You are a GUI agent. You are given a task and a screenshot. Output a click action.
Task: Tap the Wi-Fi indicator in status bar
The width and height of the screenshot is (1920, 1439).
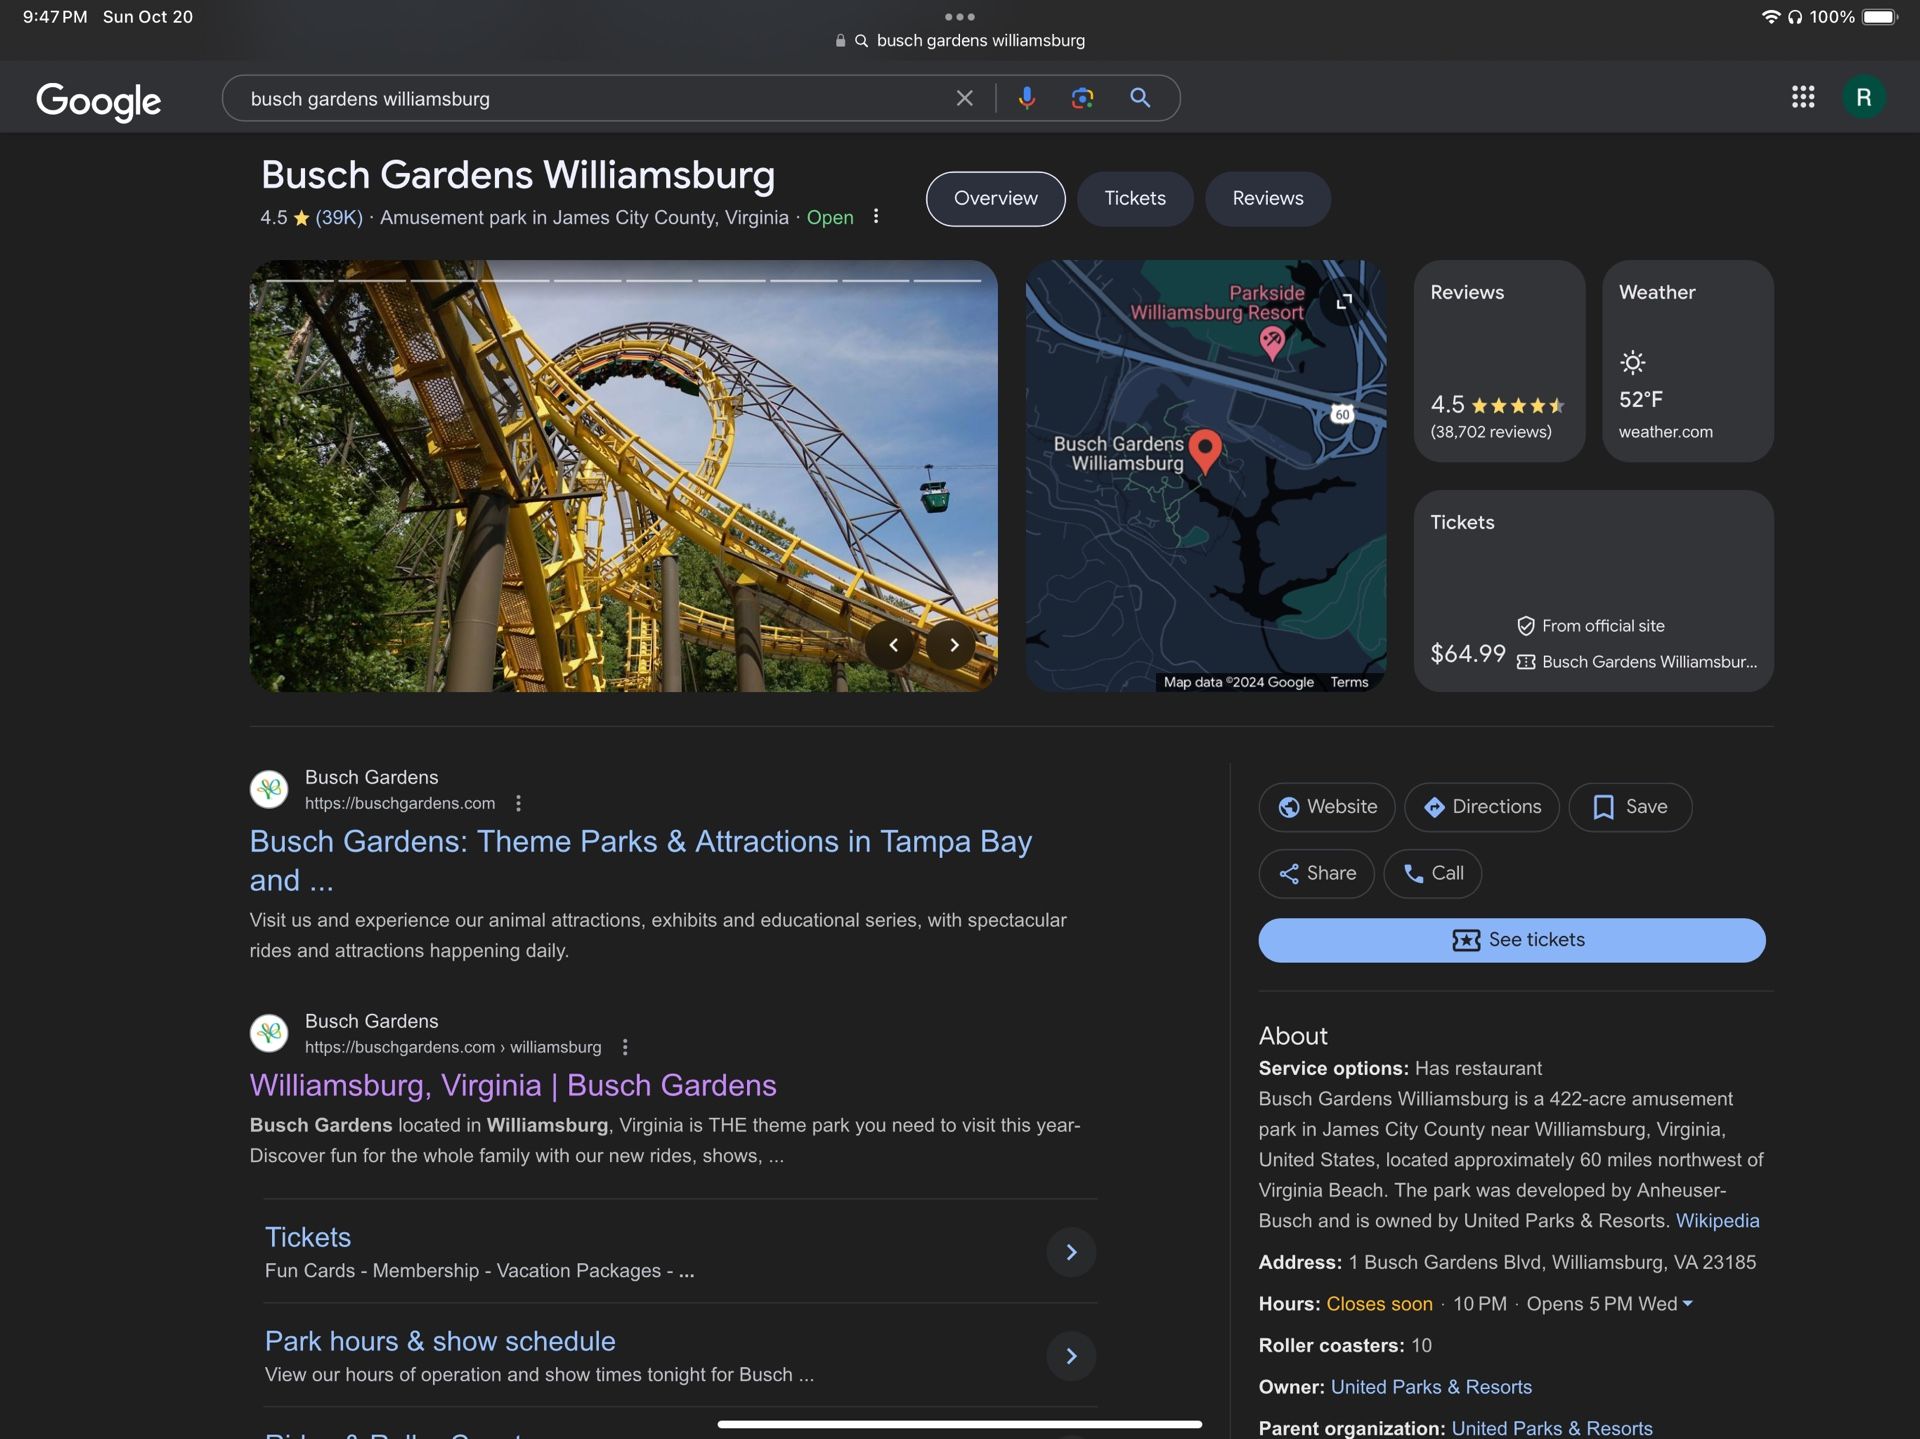click(1770, 17)
